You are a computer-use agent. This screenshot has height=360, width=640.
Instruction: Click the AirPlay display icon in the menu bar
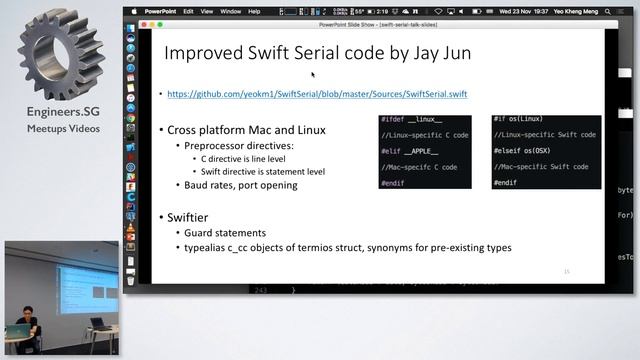click(x=451, y=11)
